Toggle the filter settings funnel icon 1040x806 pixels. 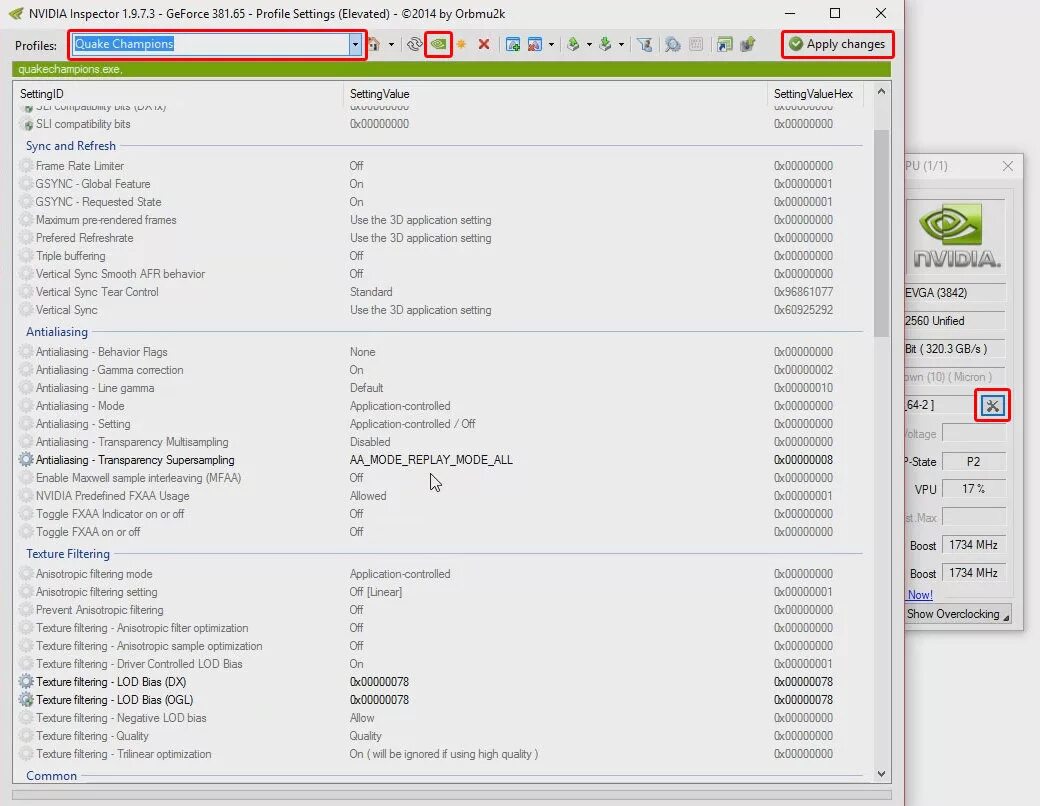coord(644,44)
